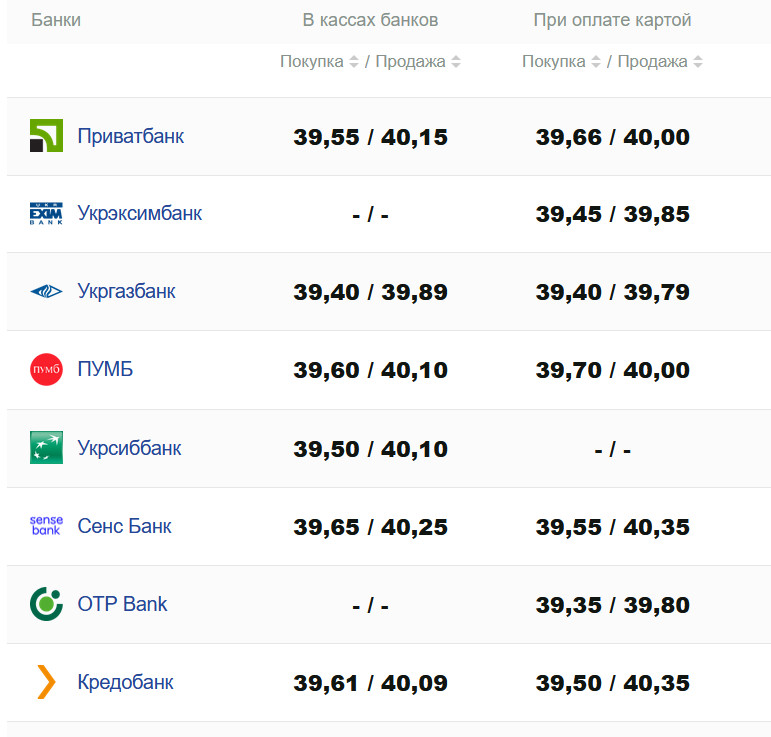Open the Кредобанк bank link
Image resolution: width=771 pixels, height=737 pixels.
pos(125,682)
